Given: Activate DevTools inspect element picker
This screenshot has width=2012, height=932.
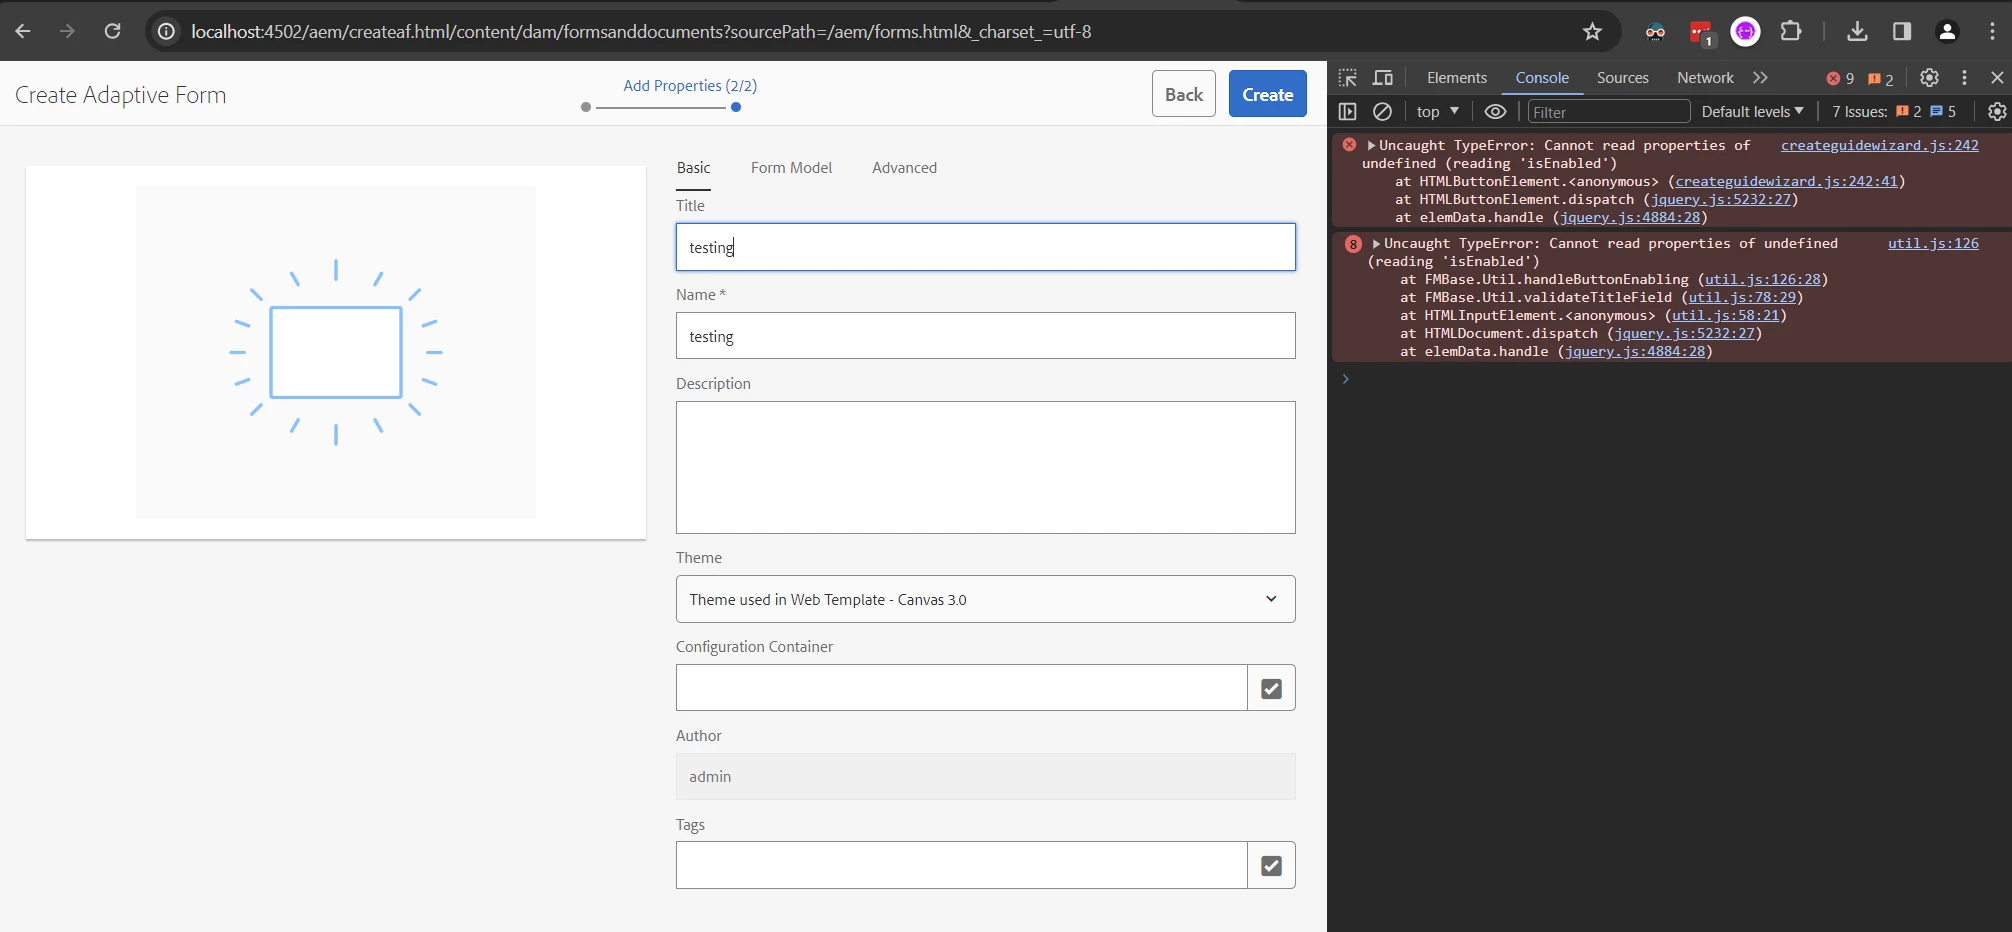Looking at the screenshot, I should point(1347,77).
